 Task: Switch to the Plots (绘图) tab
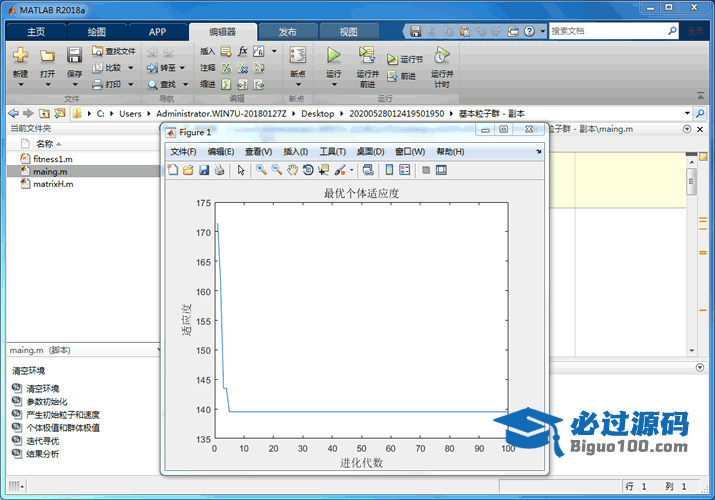[96, 32]
